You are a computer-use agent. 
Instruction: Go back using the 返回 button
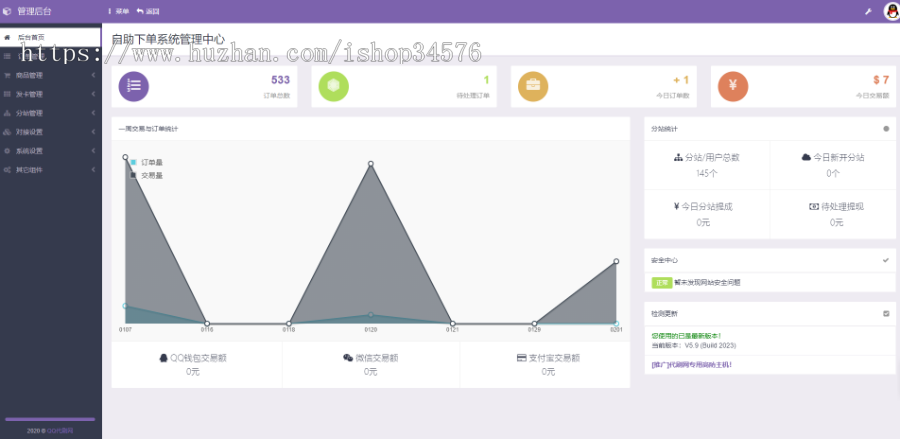coord(148,11)
